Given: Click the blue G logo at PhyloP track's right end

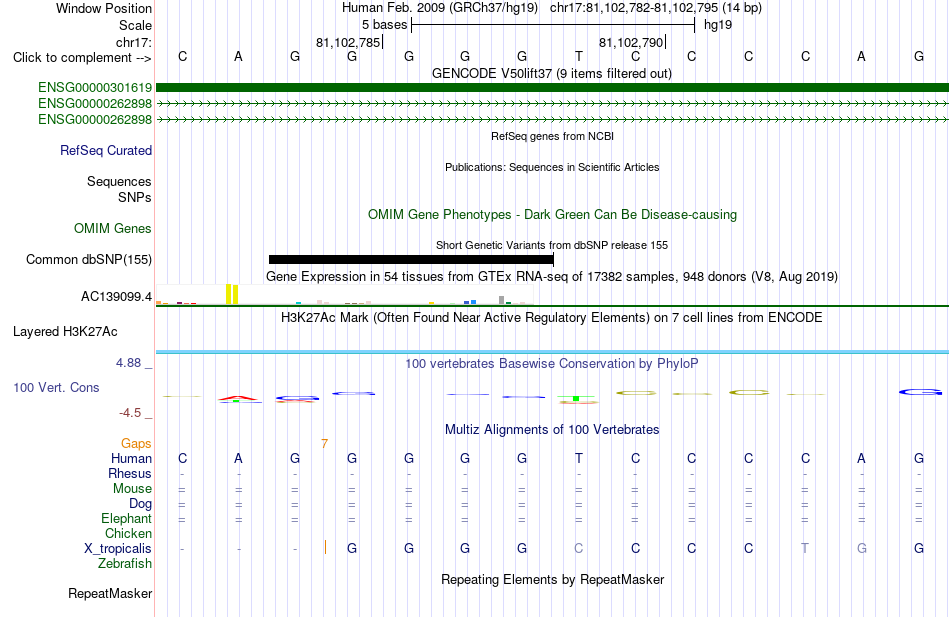Looking at the screenshot, I should pos(920,393).
